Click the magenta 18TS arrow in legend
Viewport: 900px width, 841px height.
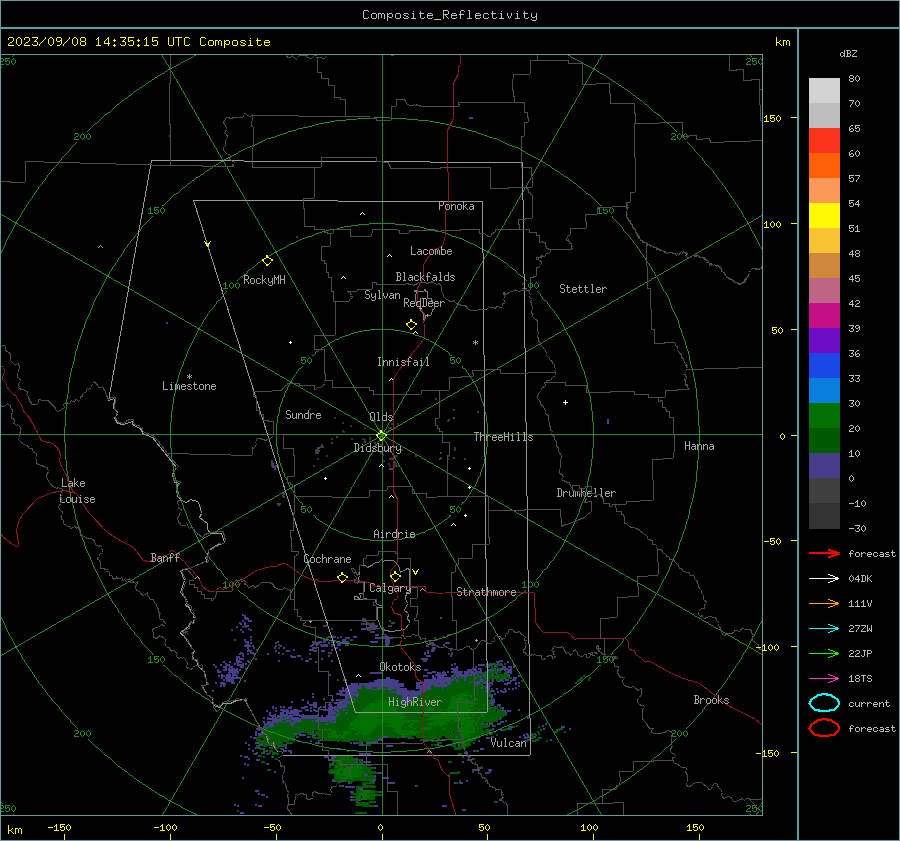[x=824, y=679]
